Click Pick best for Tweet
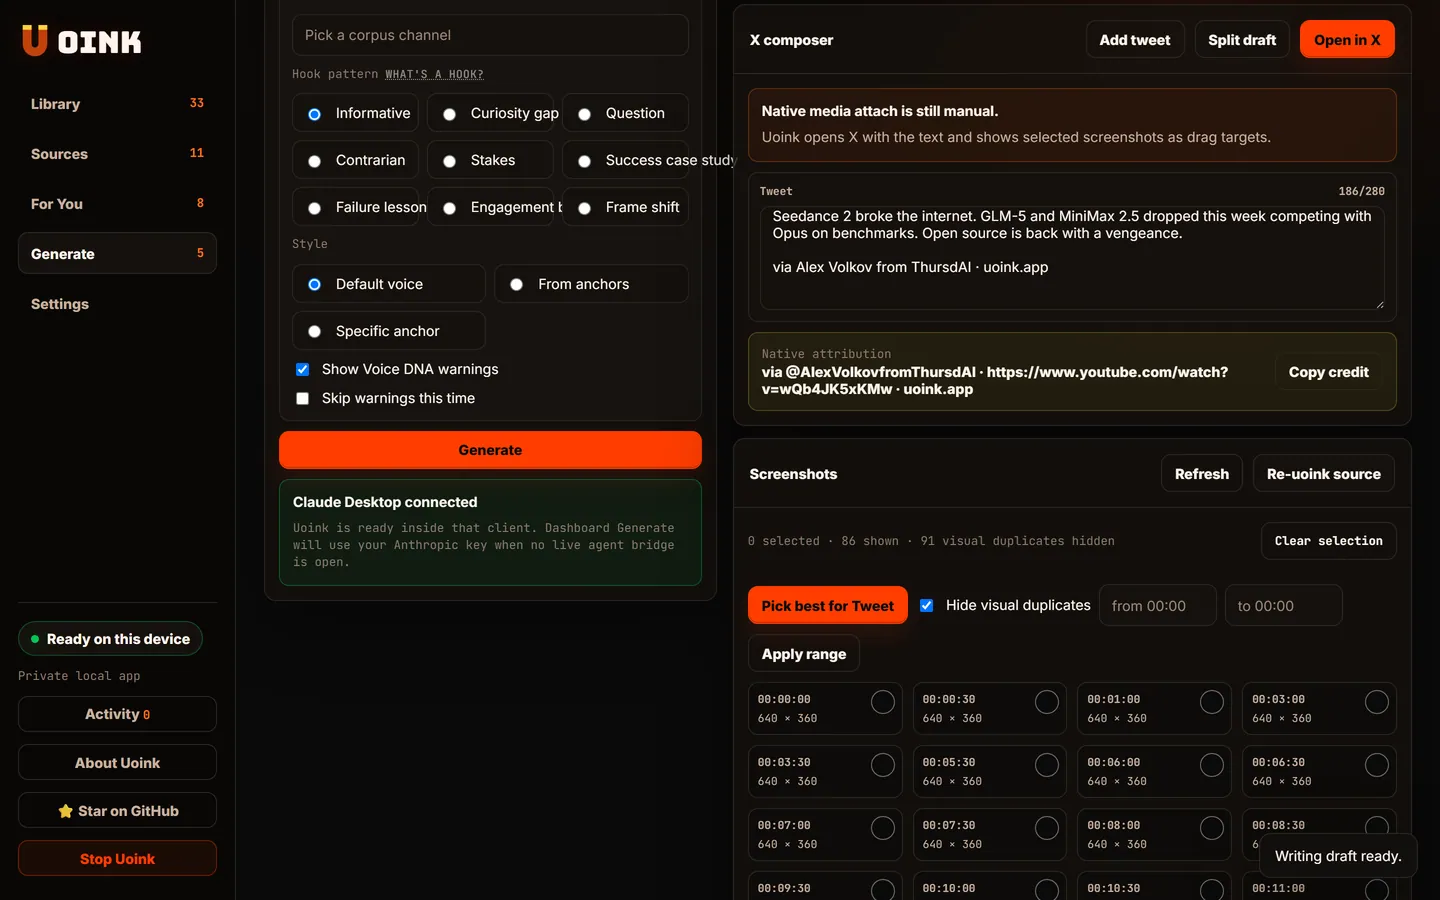This screenshot has height=900, width=1440. pos(828,605)
